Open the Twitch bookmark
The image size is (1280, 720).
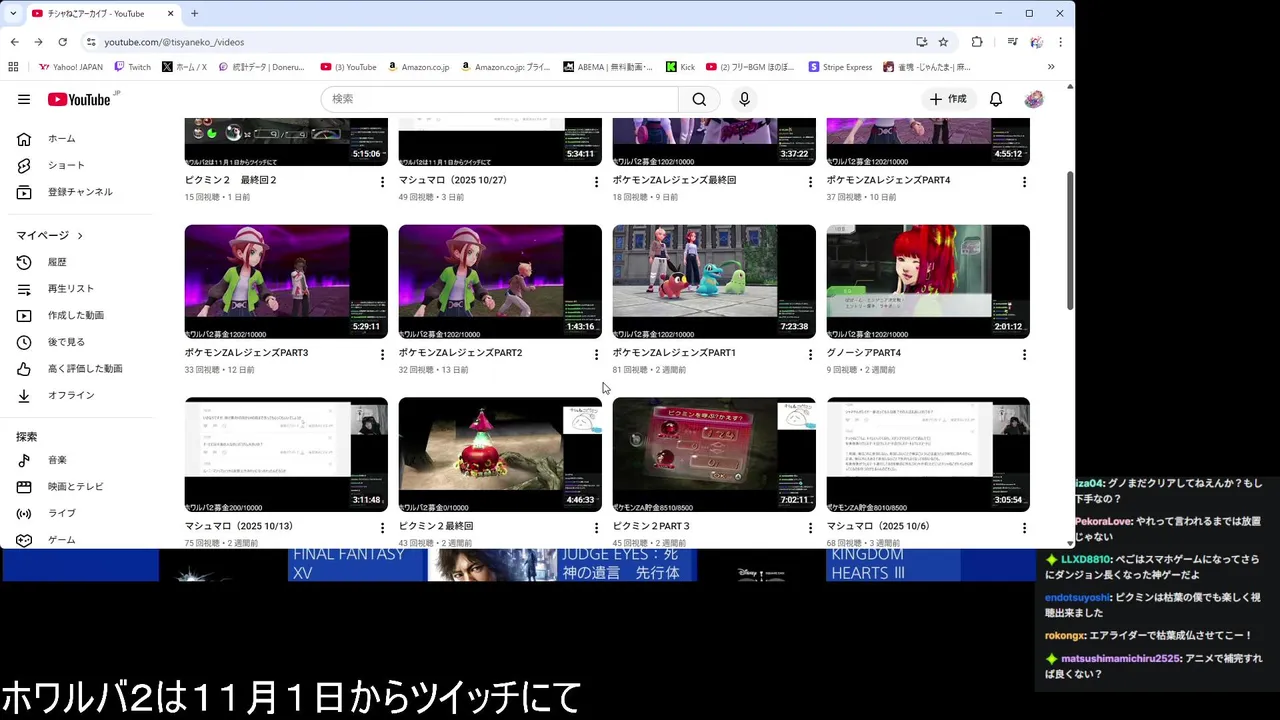tap(132, 67)
